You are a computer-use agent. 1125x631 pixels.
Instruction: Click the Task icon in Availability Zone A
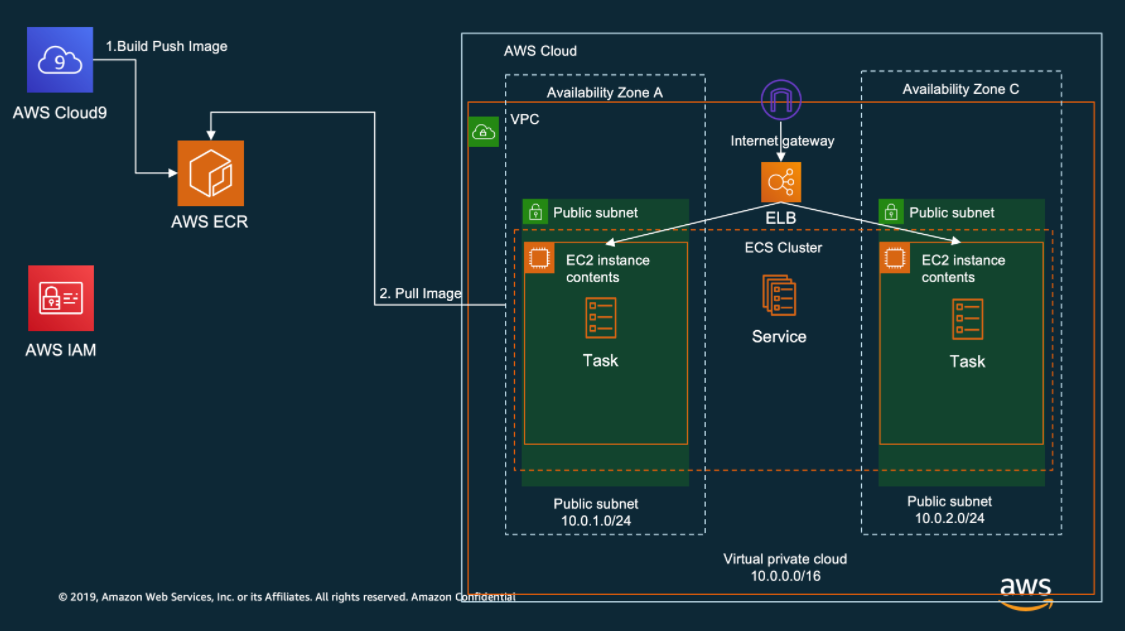pos(601,318)
